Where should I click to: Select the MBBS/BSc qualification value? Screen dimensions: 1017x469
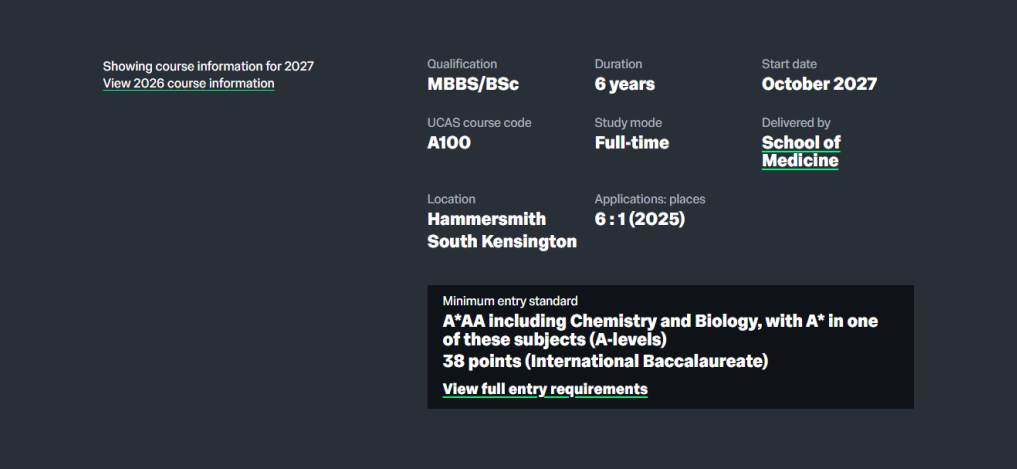pyautogui.click(x=473, y=84)
